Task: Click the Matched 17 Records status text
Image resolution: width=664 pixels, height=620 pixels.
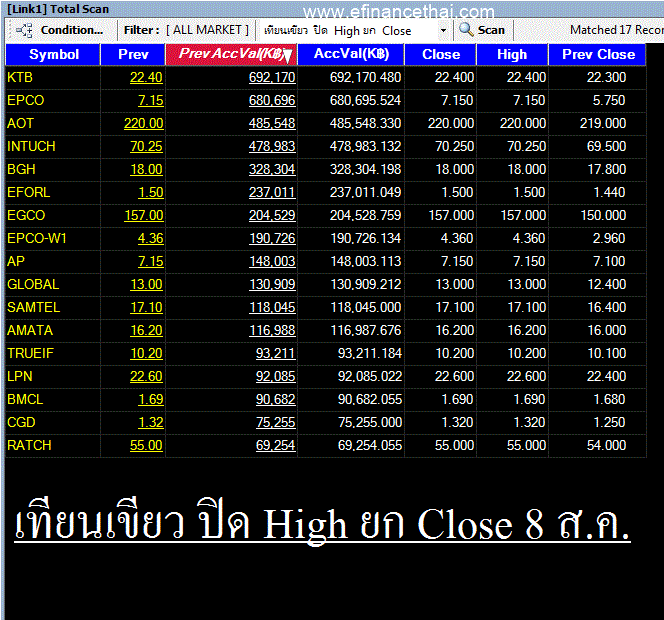Action: click(x=617, y=30)
